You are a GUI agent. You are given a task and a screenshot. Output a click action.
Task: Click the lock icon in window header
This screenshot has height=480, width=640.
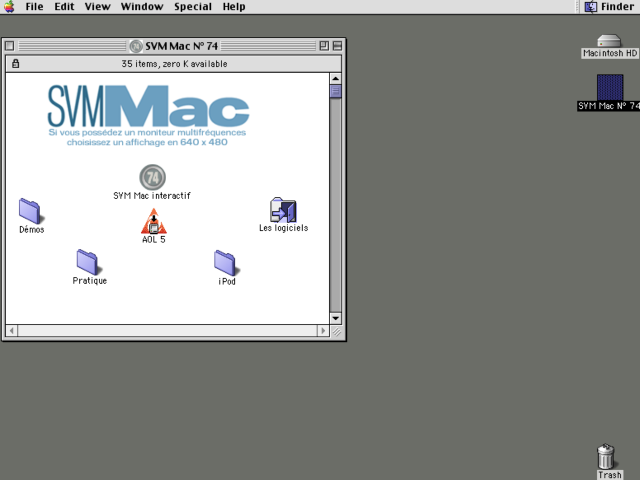point(16,64)
